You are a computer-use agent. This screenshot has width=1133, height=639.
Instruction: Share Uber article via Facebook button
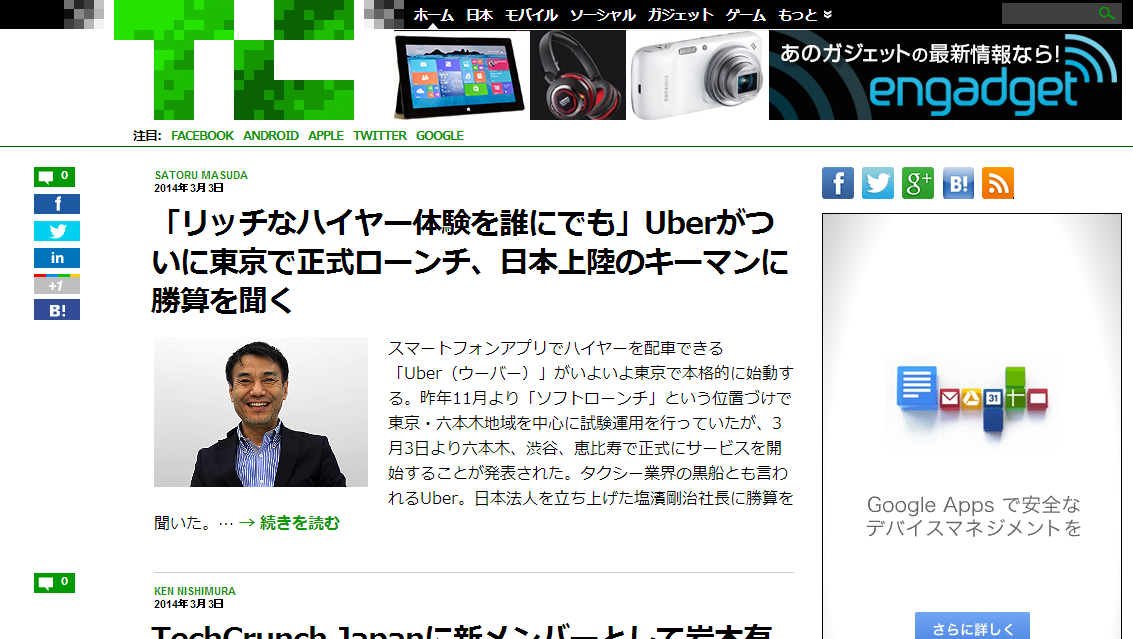click(x=57, y=204)
